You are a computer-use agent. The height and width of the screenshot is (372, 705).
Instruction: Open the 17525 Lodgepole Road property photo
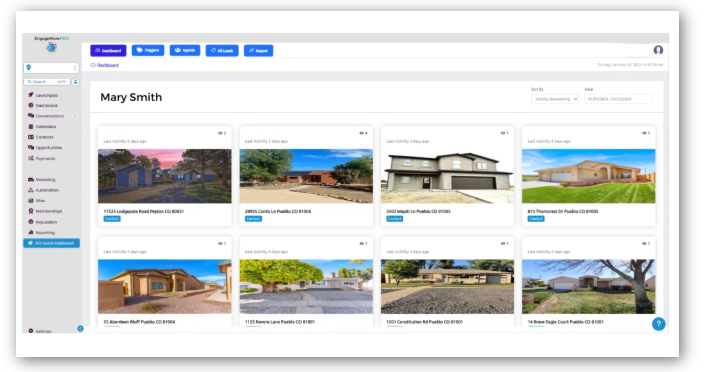pos(165,176)
